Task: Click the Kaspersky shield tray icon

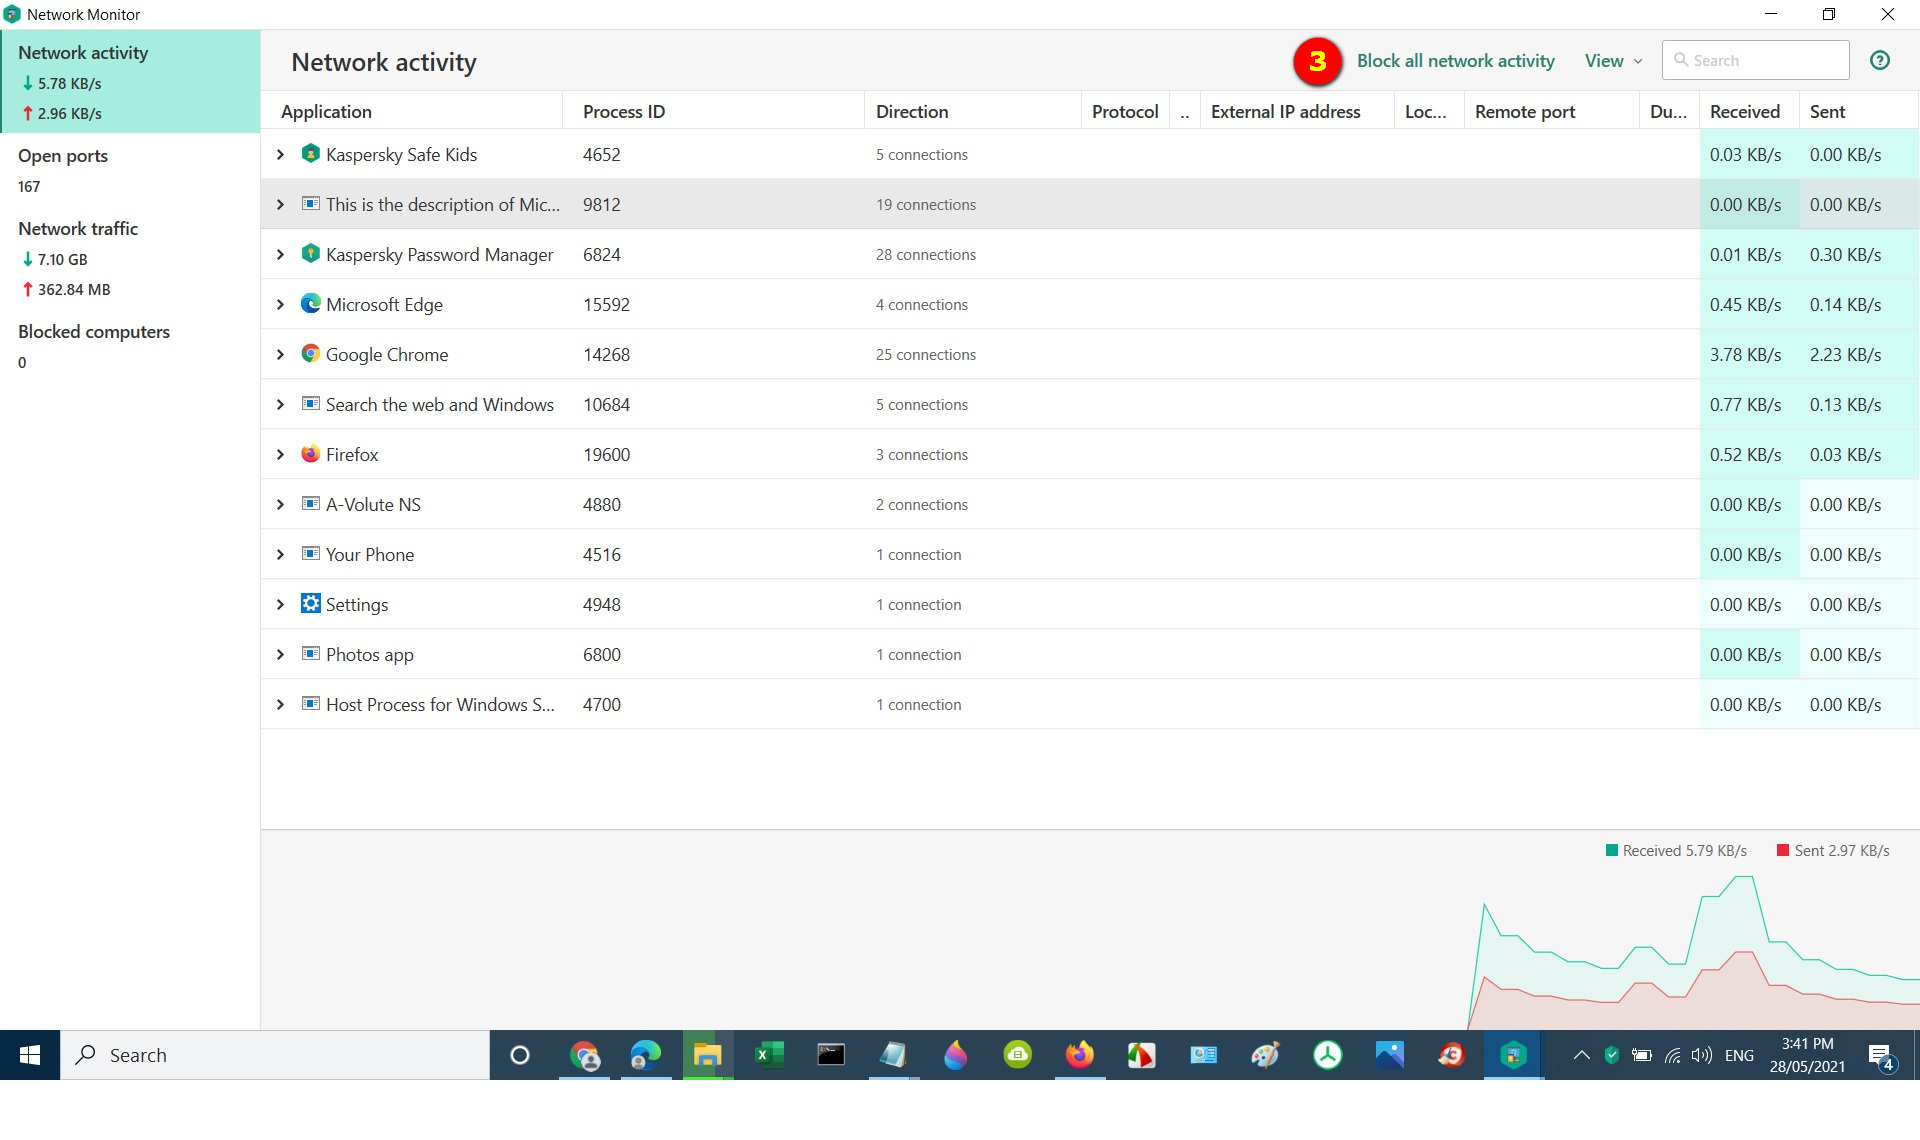Action: pos(1611,1055)
